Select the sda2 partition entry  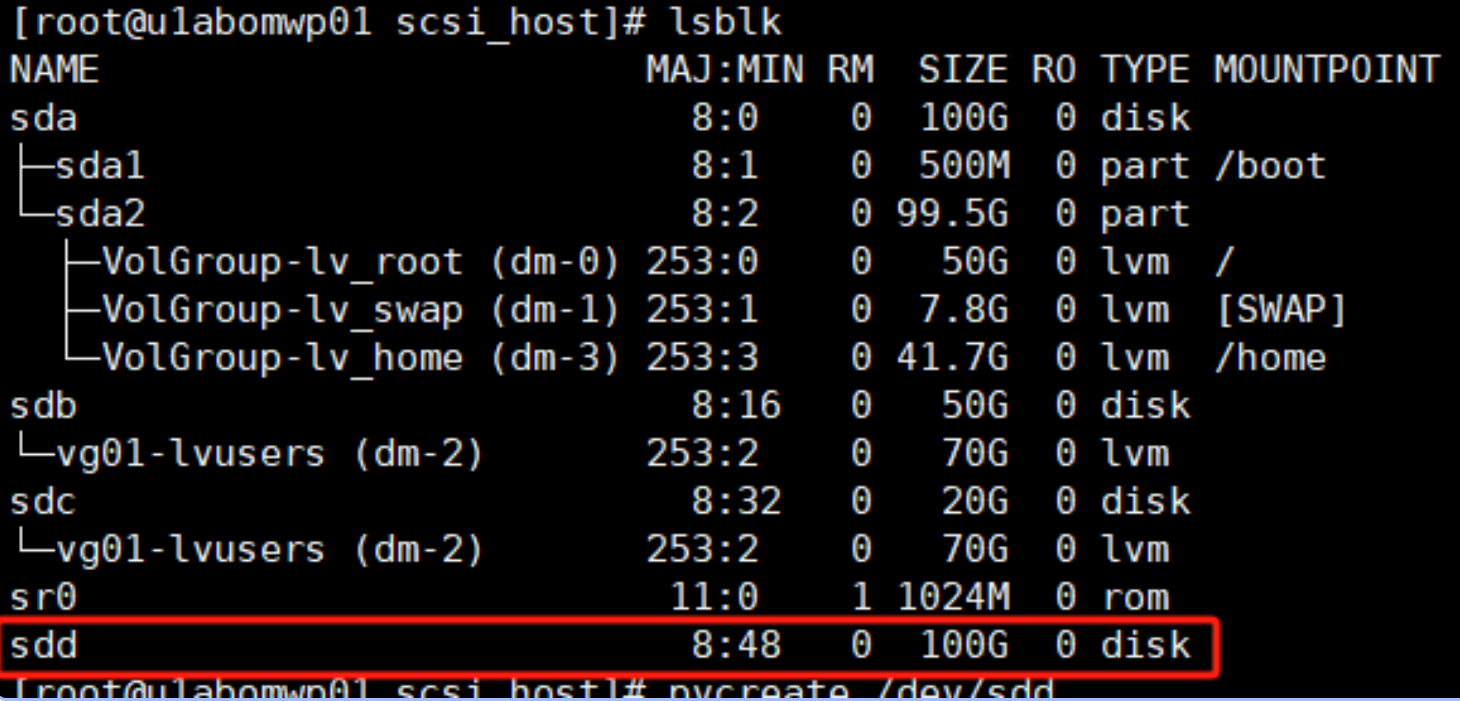pyautogui.click(x=99, y=214)
